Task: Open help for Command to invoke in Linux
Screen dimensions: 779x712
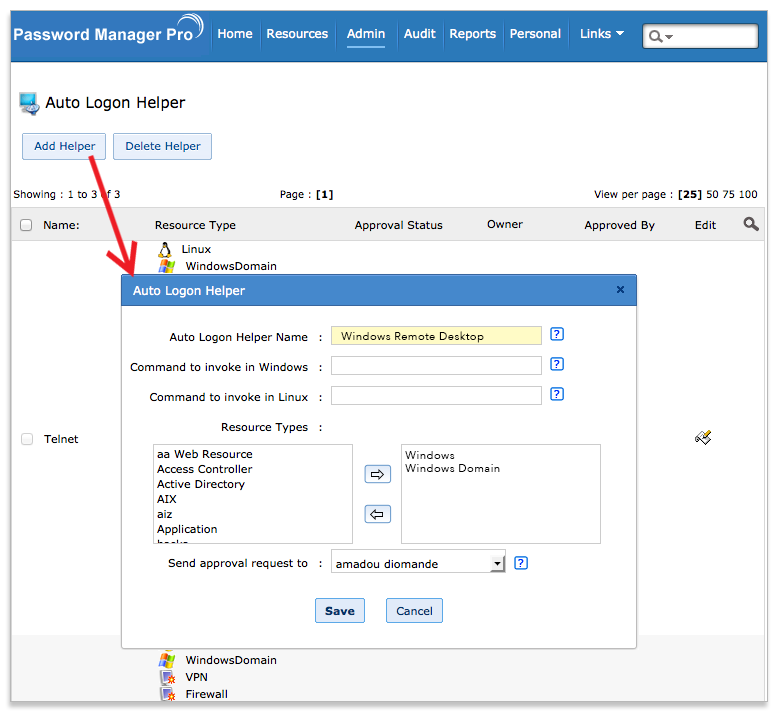Action: [557, 394]
